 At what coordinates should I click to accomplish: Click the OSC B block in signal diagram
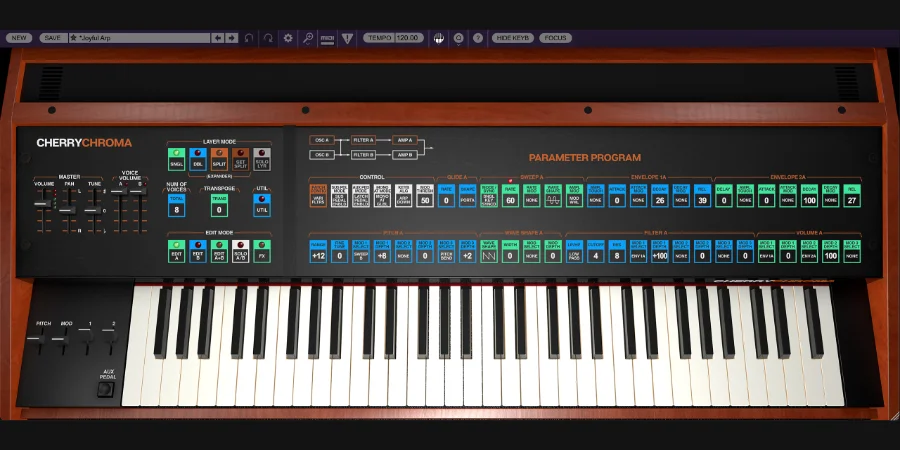[x=322, y=155]
